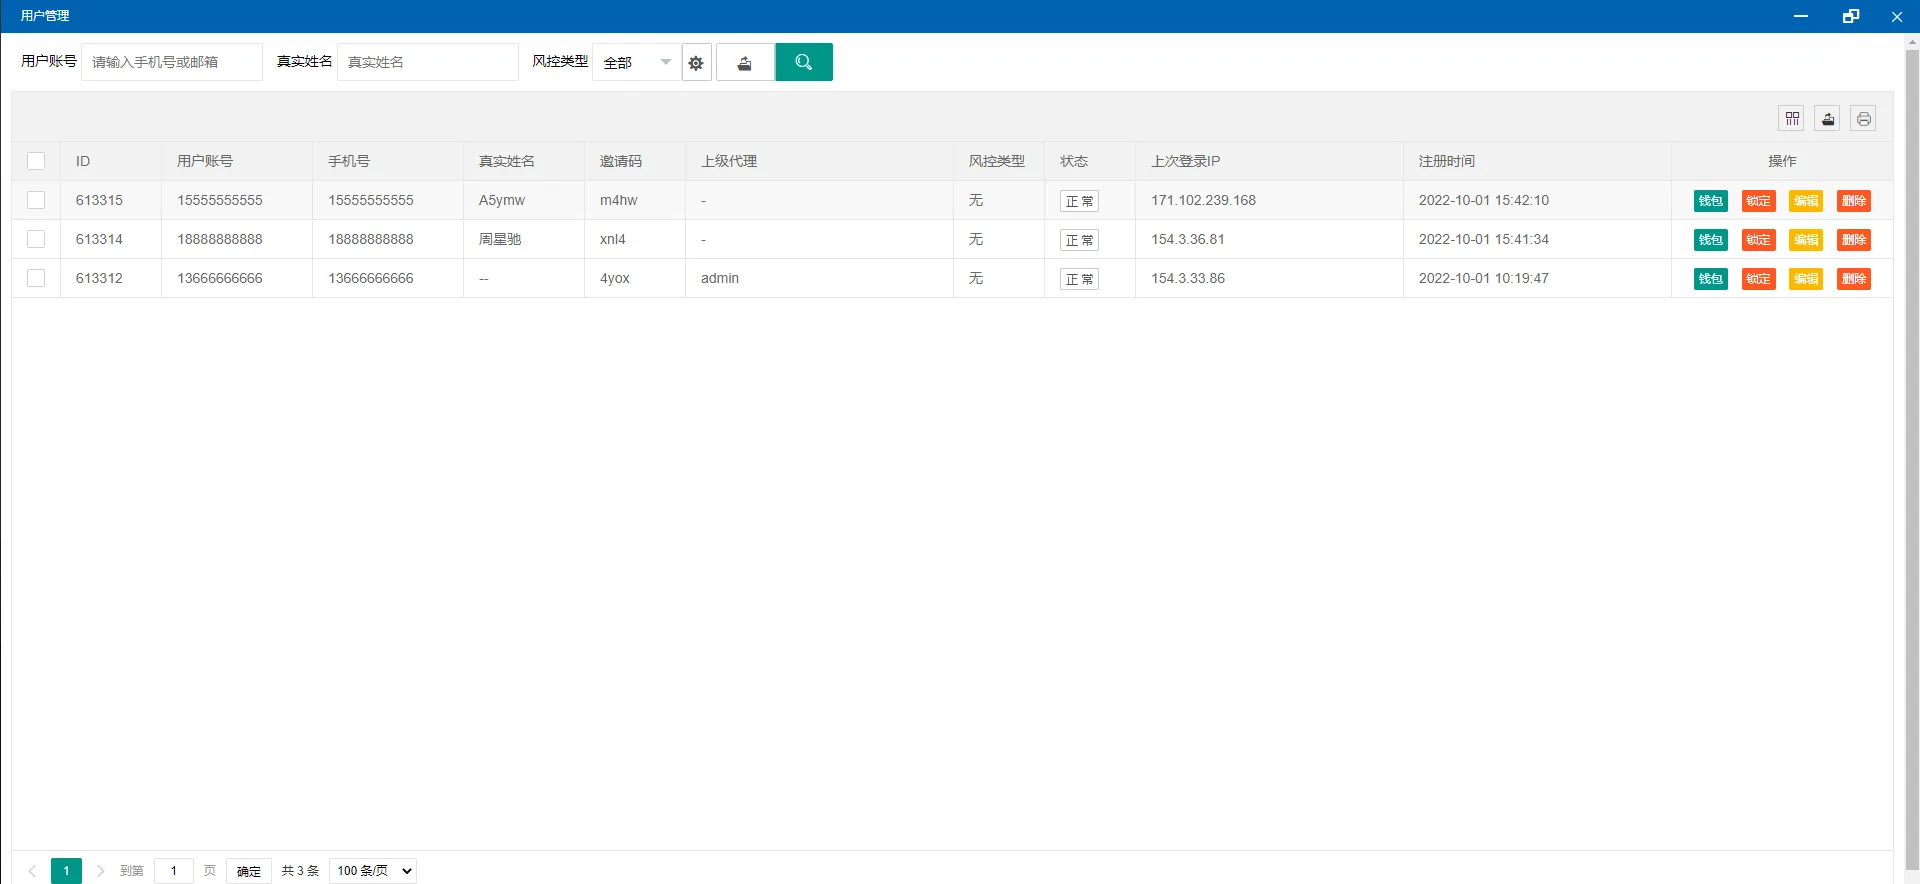Minimize the 用户管理 window

click(1801, 16)
